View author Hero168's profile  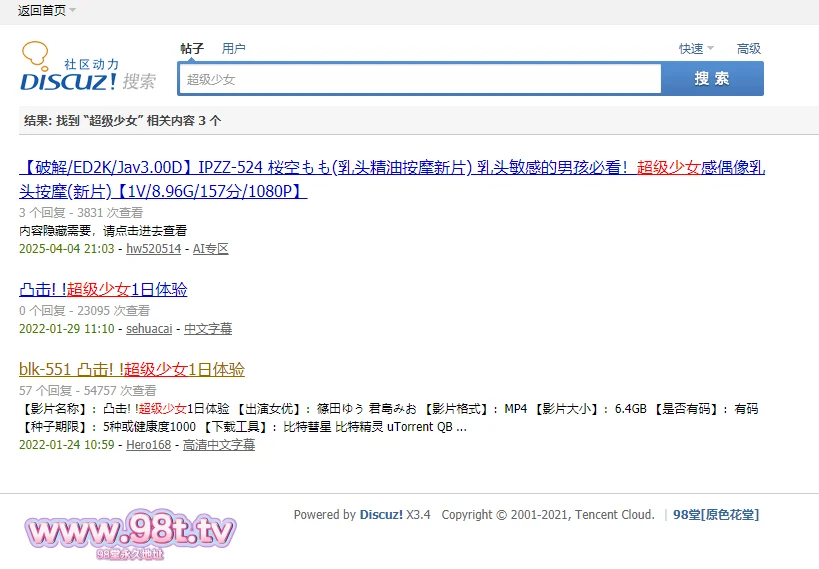(x=148, y=445)
